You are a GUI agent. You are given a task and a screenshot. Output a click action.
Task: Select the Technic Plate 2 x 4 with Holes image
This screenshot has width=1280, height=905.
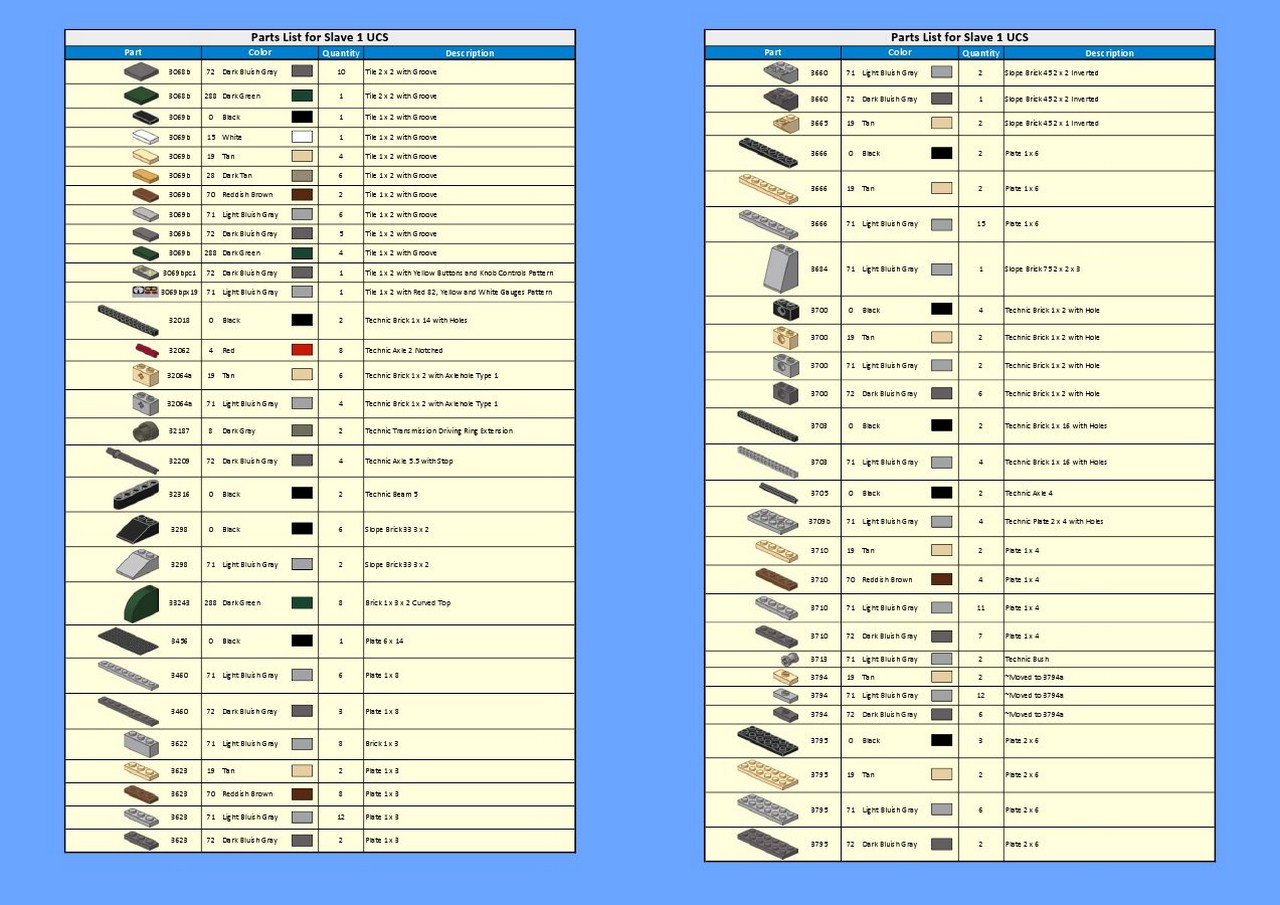tap(772, 521)
